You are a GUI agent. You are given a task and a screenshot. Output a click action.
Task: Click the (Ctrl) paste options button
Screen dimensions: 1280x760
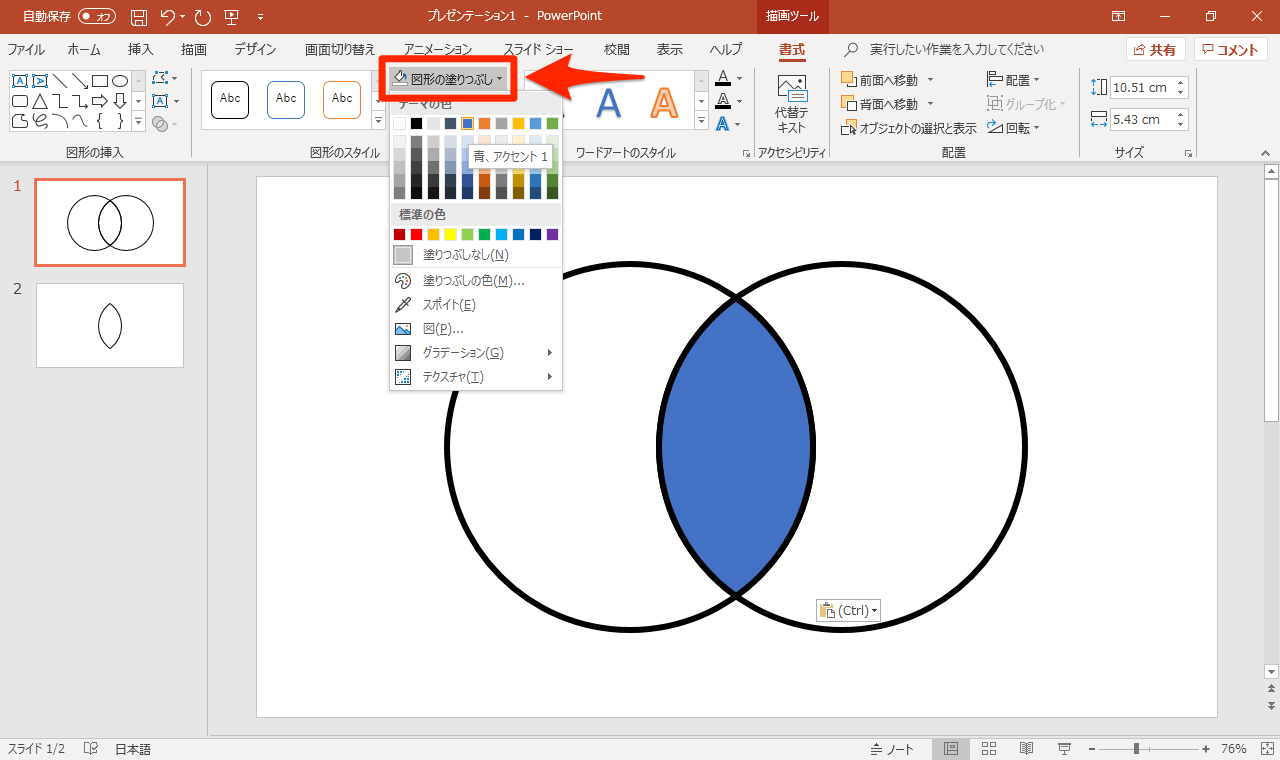848,610
